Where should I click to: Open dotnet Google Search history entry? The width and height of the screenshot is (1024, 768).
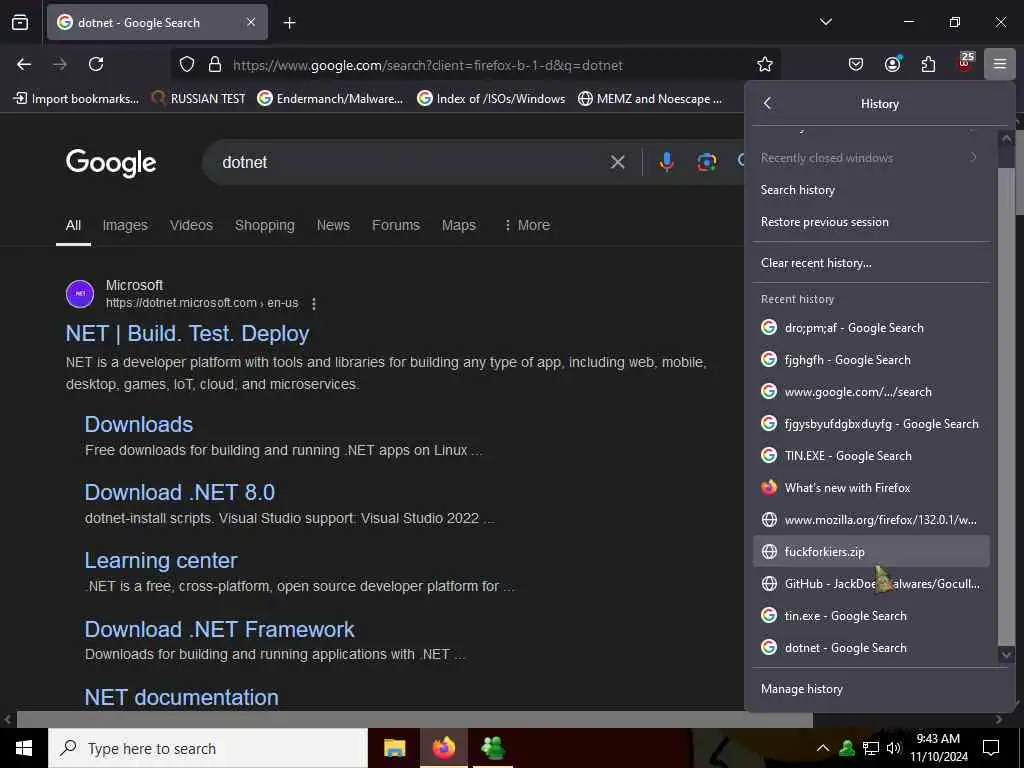[871, 648]
